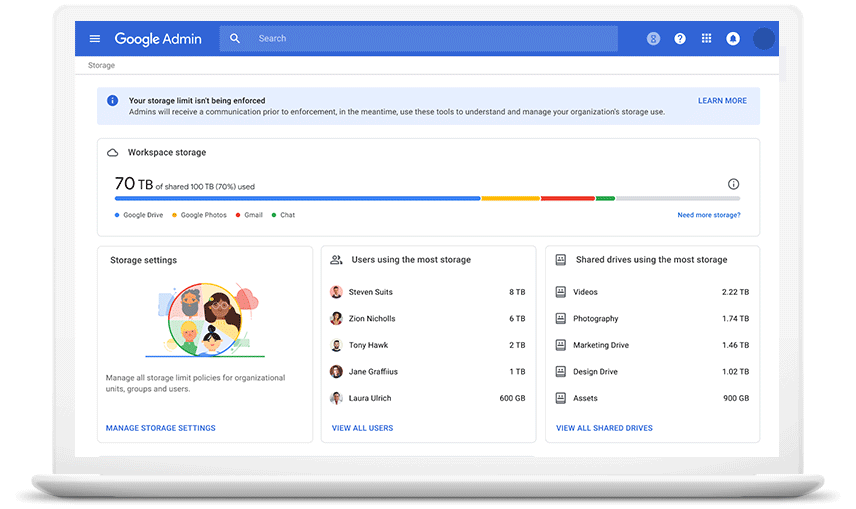Click the red Gmail bar segment

tap(568, 199)
